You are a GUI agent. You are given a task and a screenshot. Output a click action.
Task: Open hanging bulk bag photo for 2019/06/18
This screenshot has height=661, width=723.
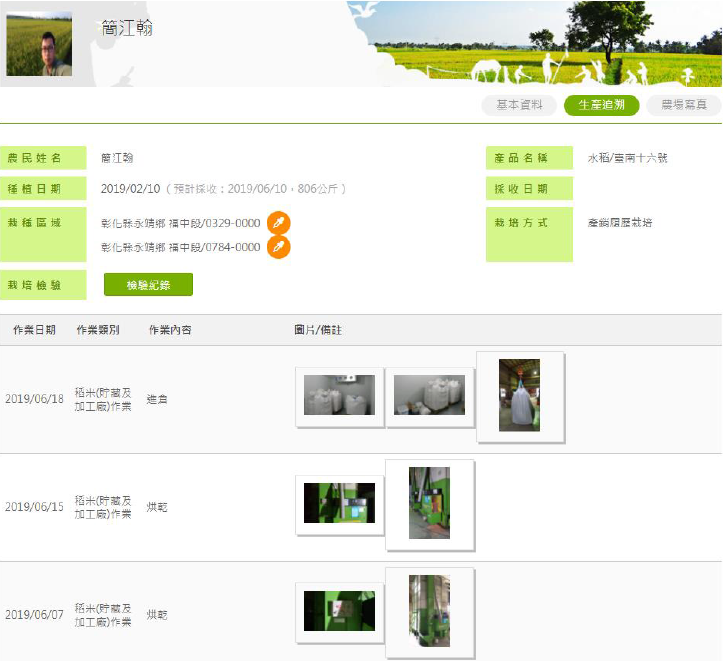[x=520, y=395]
